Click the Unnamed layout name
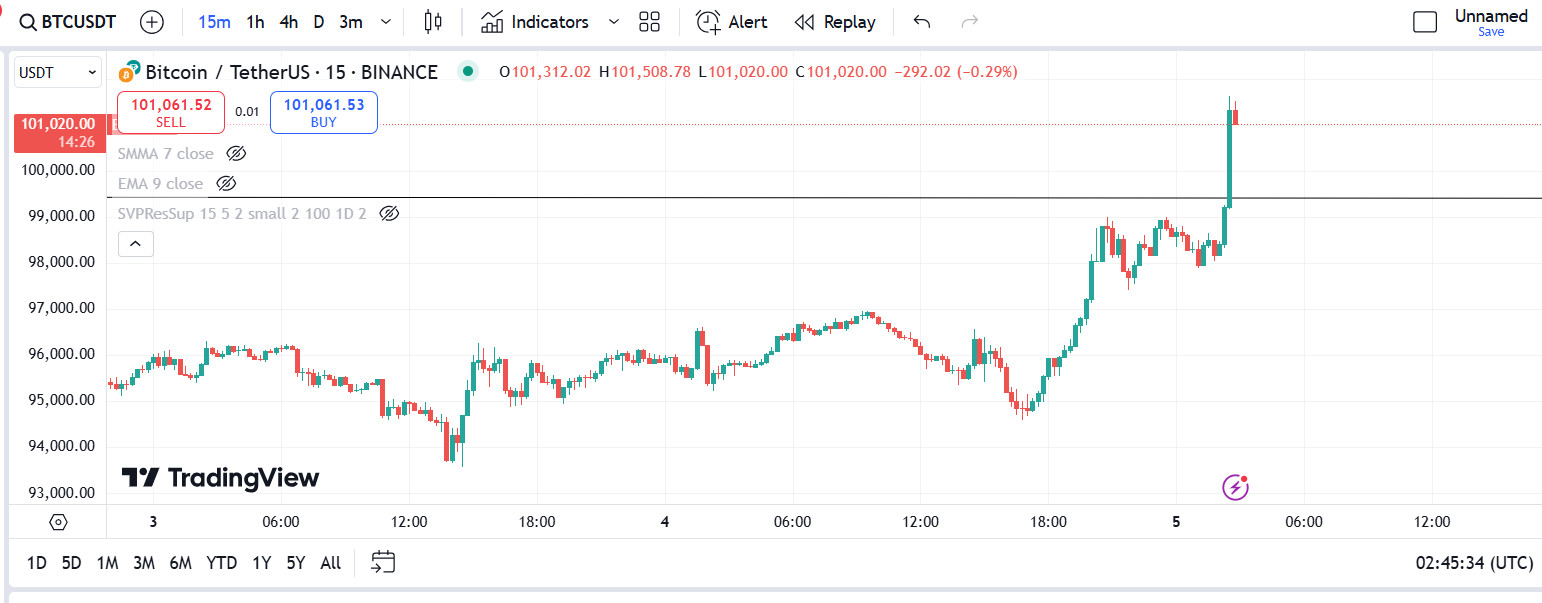1542x603 pixels. (x=1491, y=16)
